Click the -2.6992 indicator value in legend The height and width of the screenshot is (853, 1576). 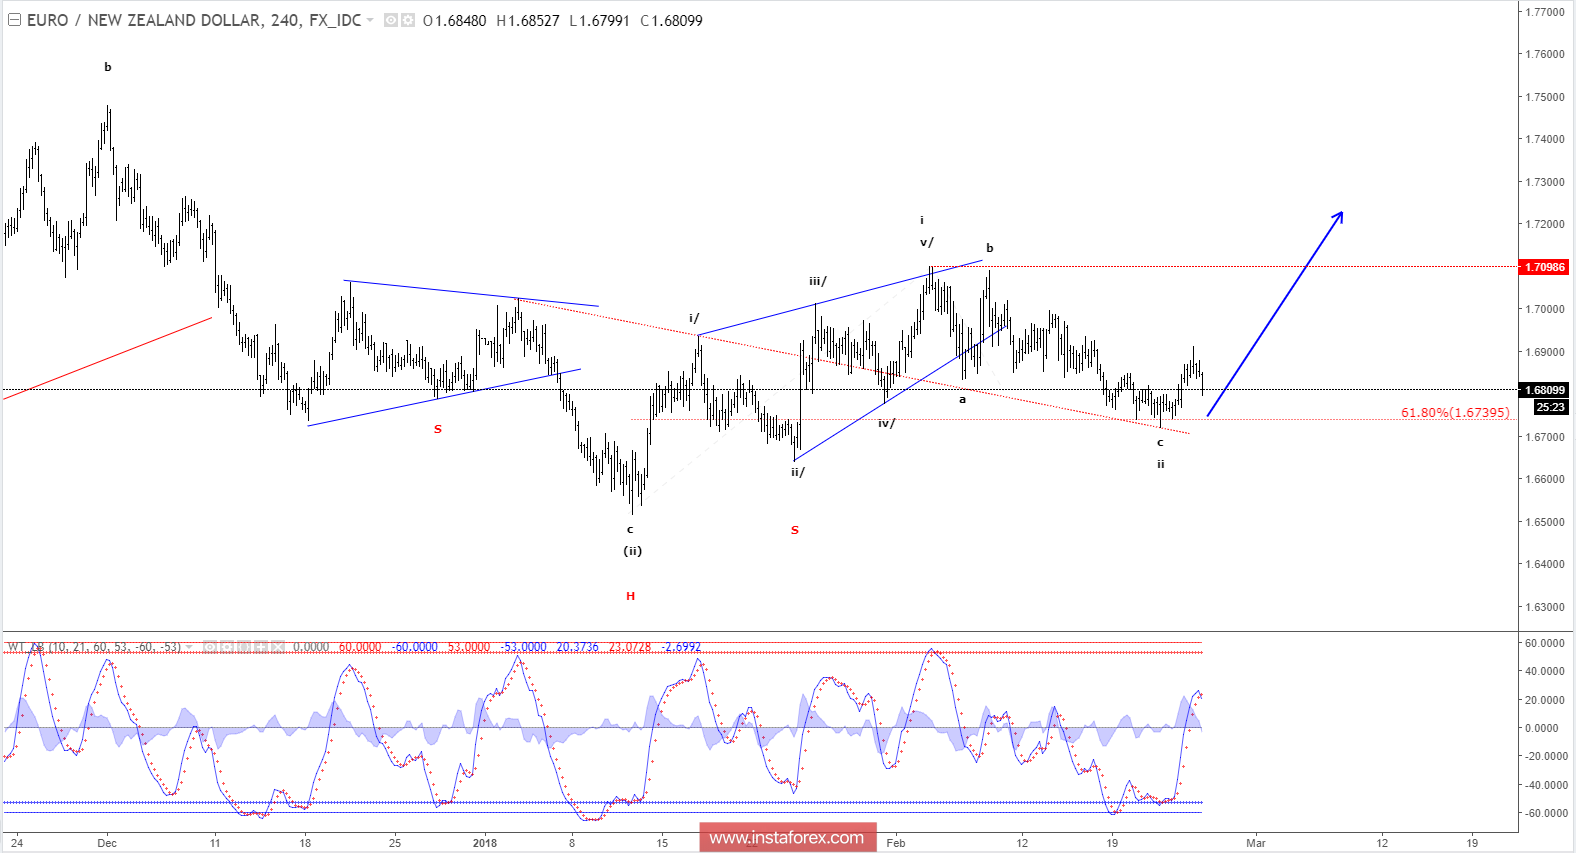[681, 647]
